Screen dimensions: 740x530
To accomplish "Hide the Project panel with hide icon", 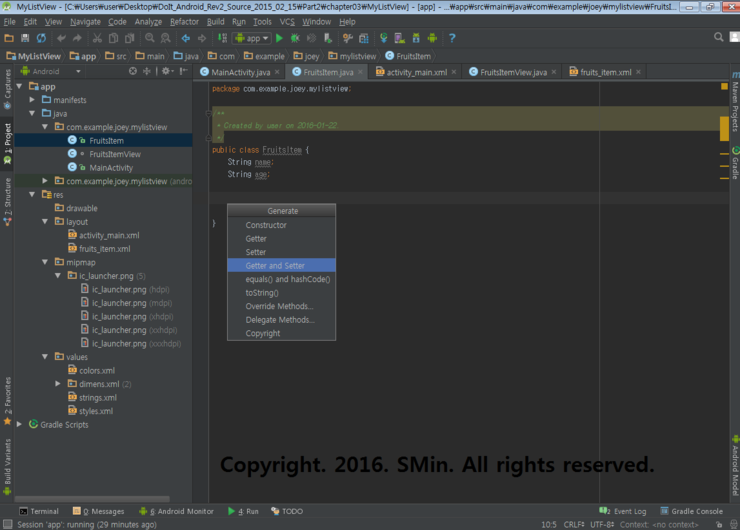I will [184, 71].
